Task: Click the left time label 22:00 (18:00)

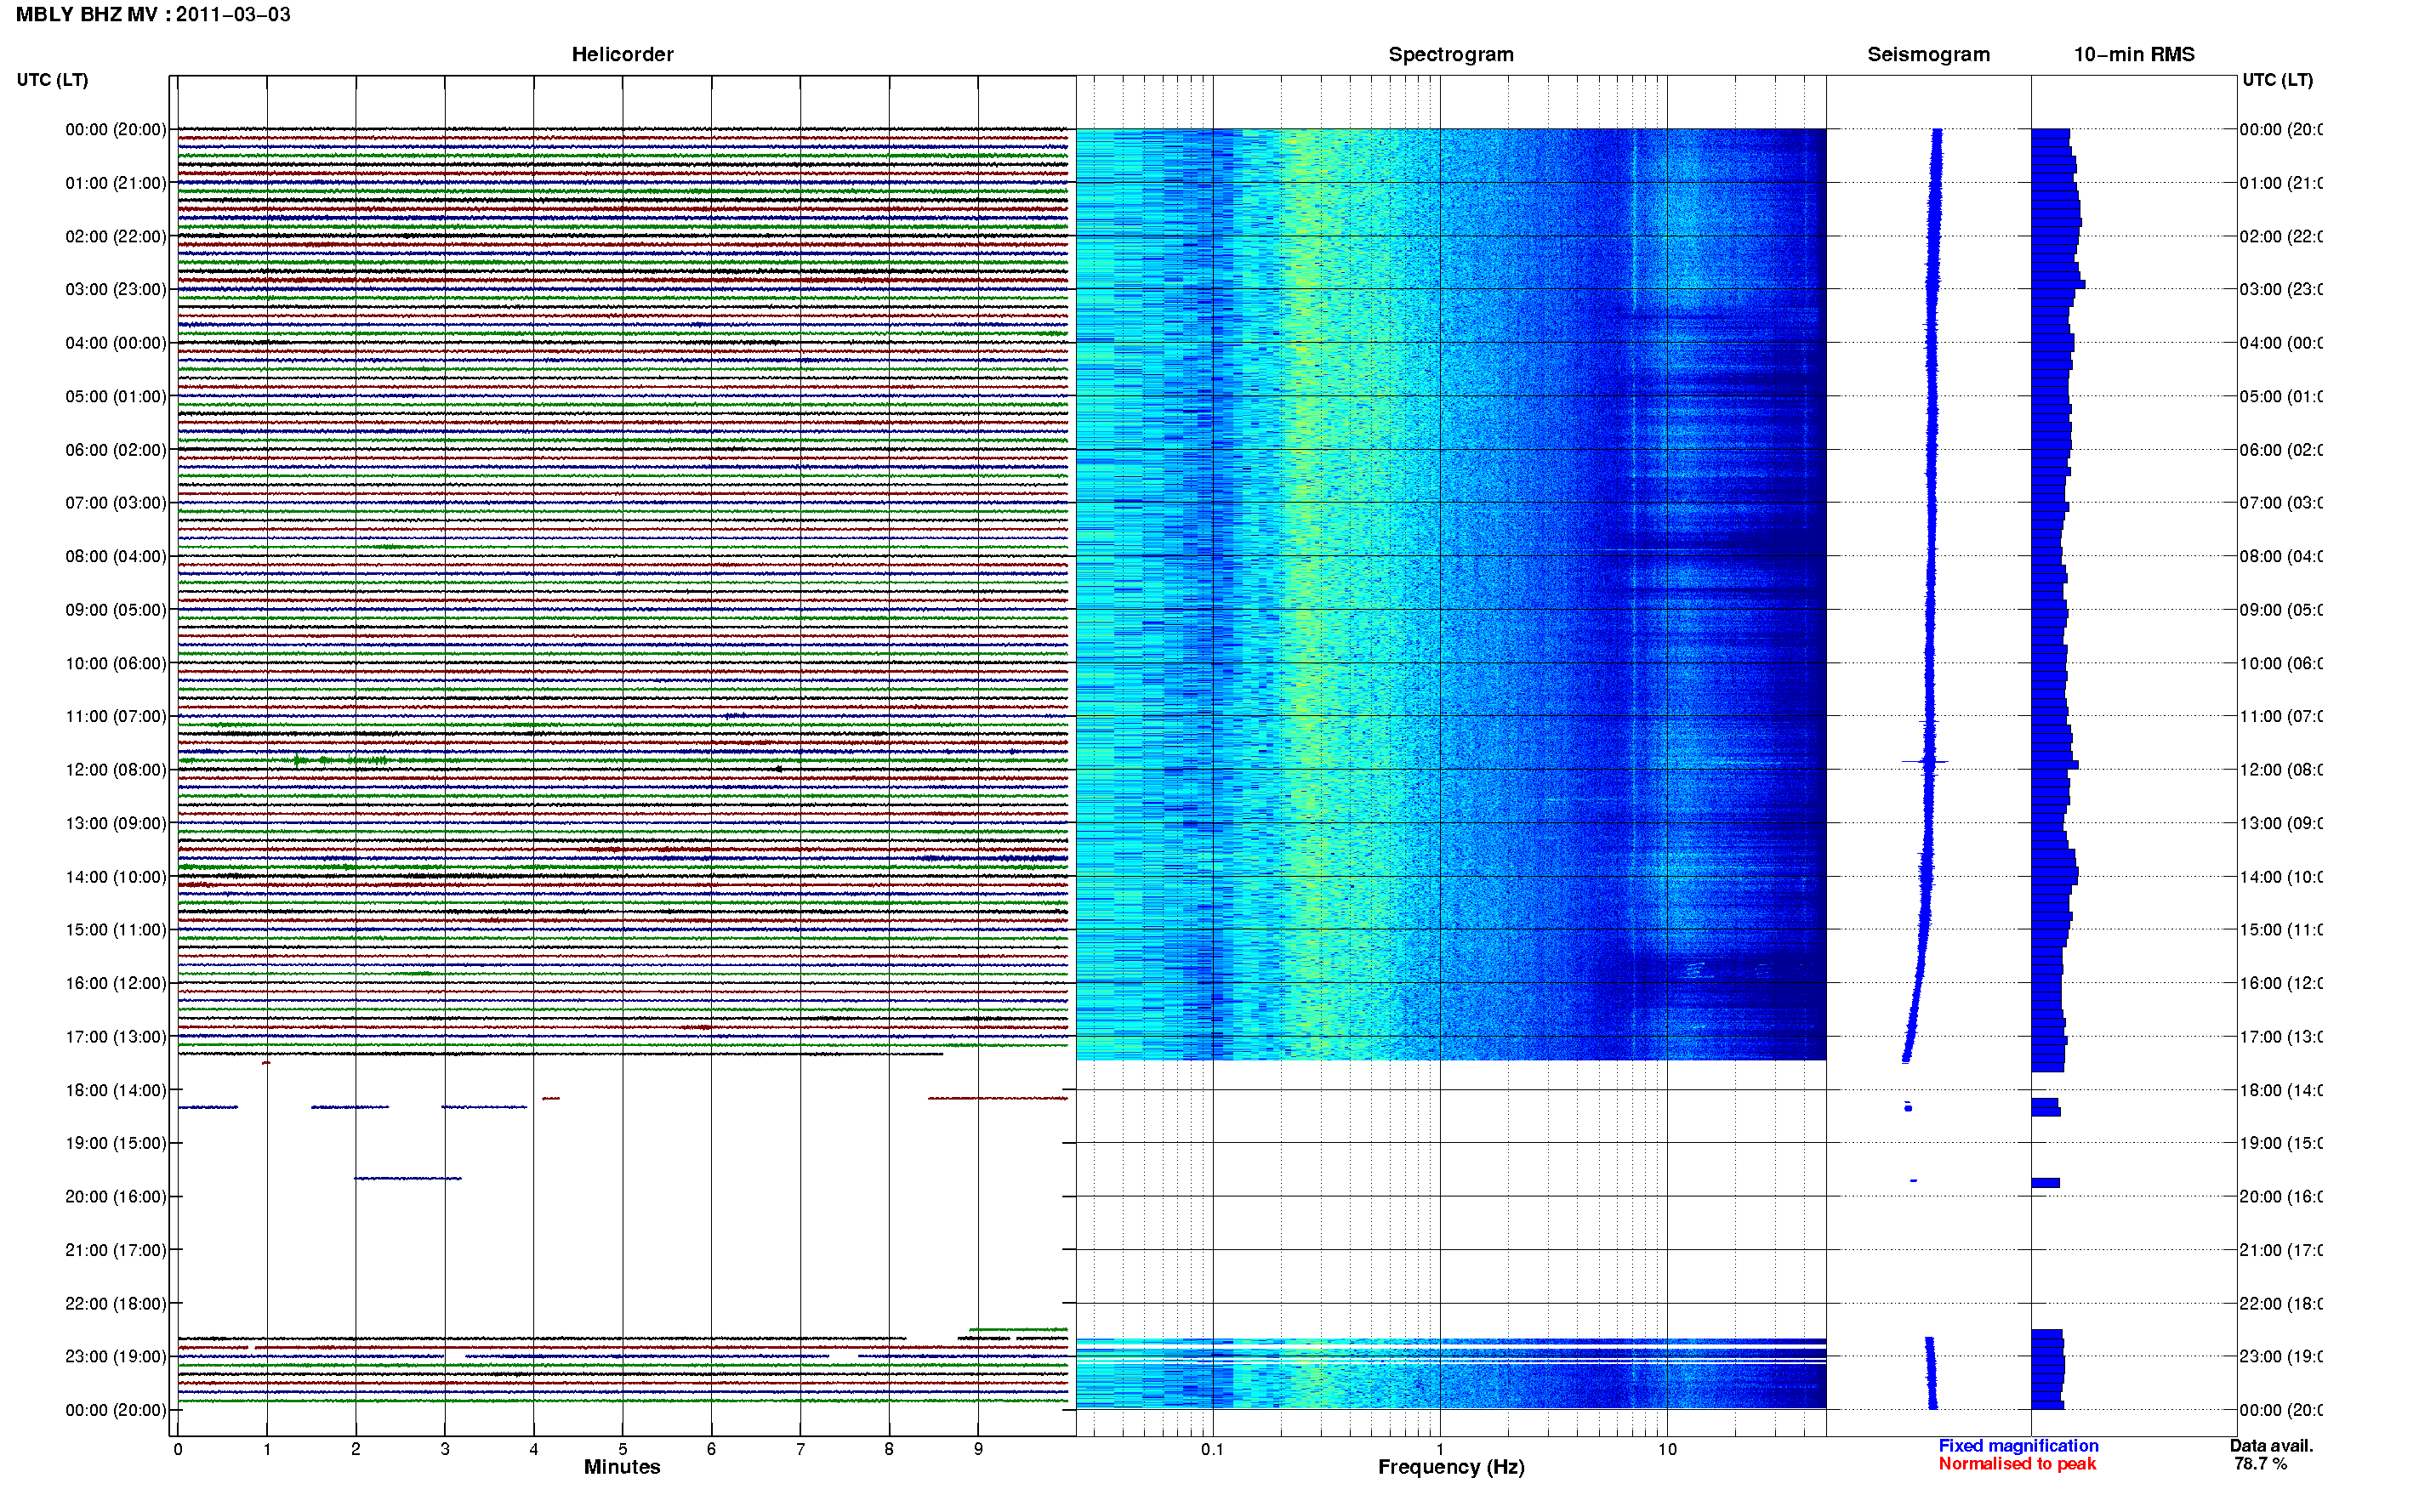Action: tap(116, 1304)
